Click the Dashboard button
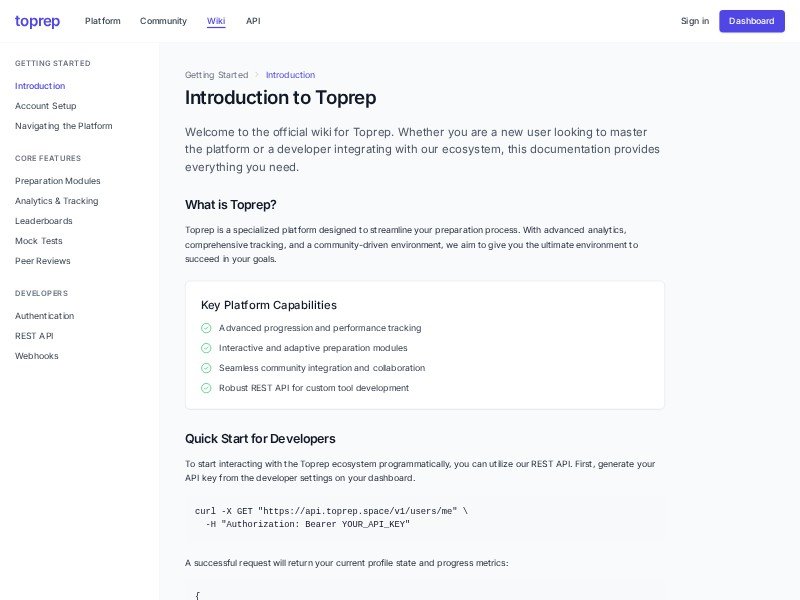Image resolution: width=800 pixels, height=600 pixels. point(751,21)
